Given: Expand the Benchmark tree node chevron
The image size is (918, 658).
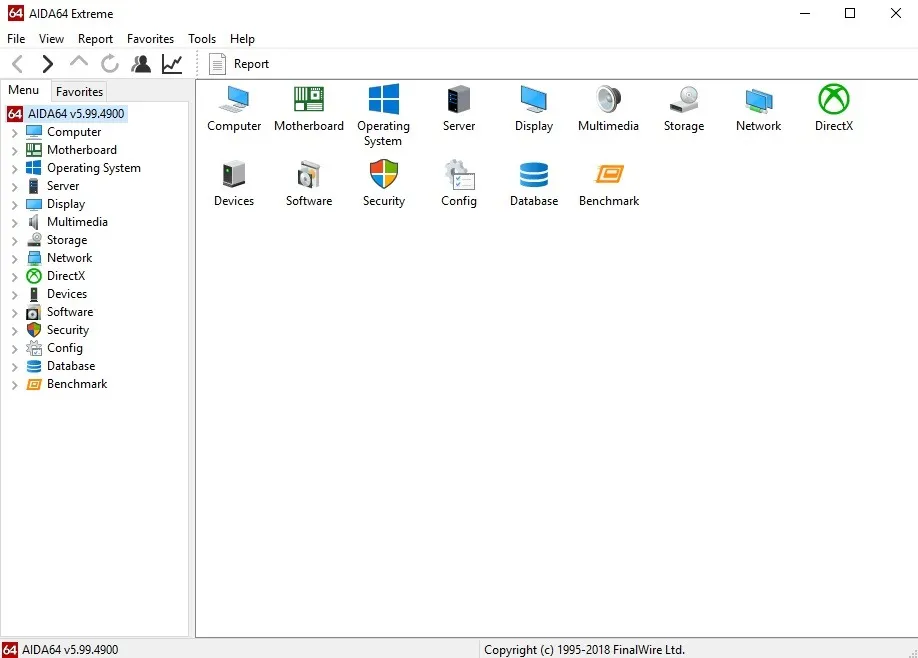Looking at the screenshot, I should coord(15,385).
